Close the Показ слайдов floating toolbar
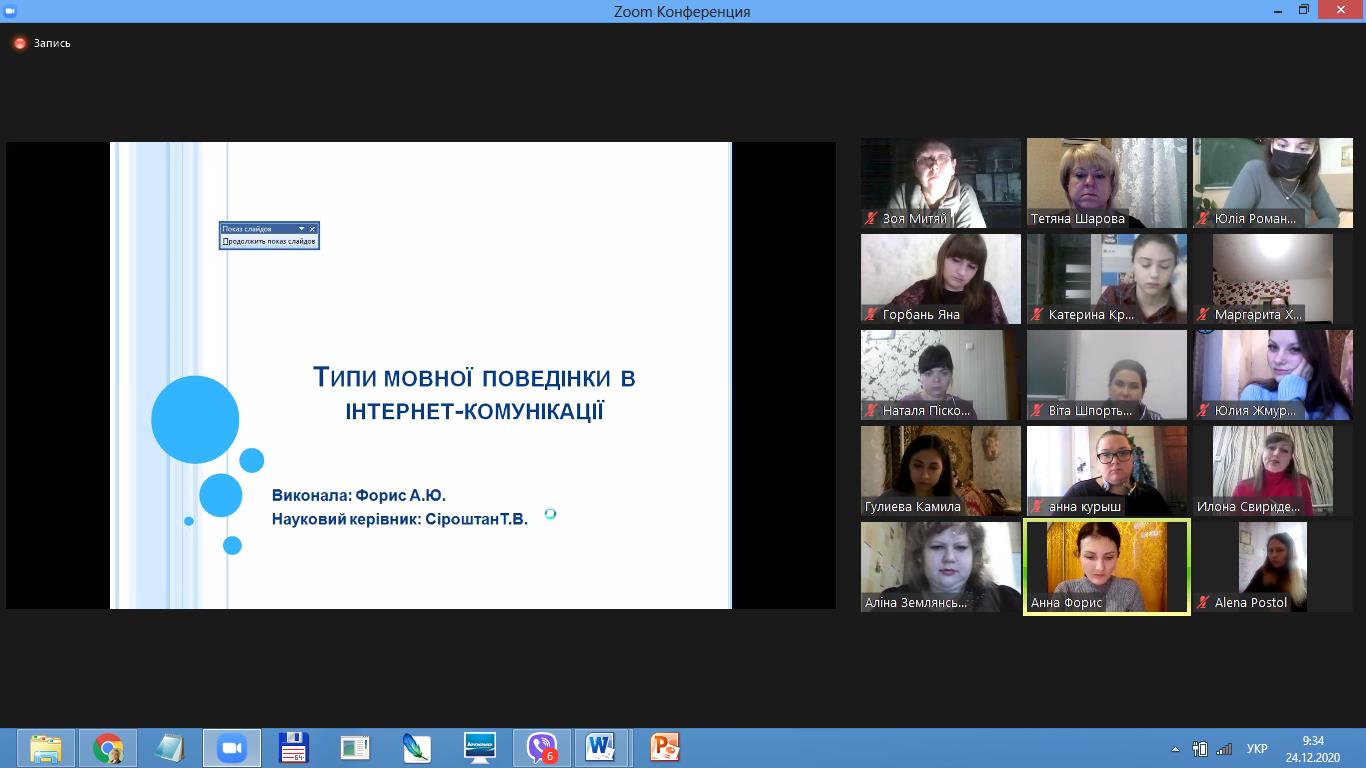 [312, 229]
